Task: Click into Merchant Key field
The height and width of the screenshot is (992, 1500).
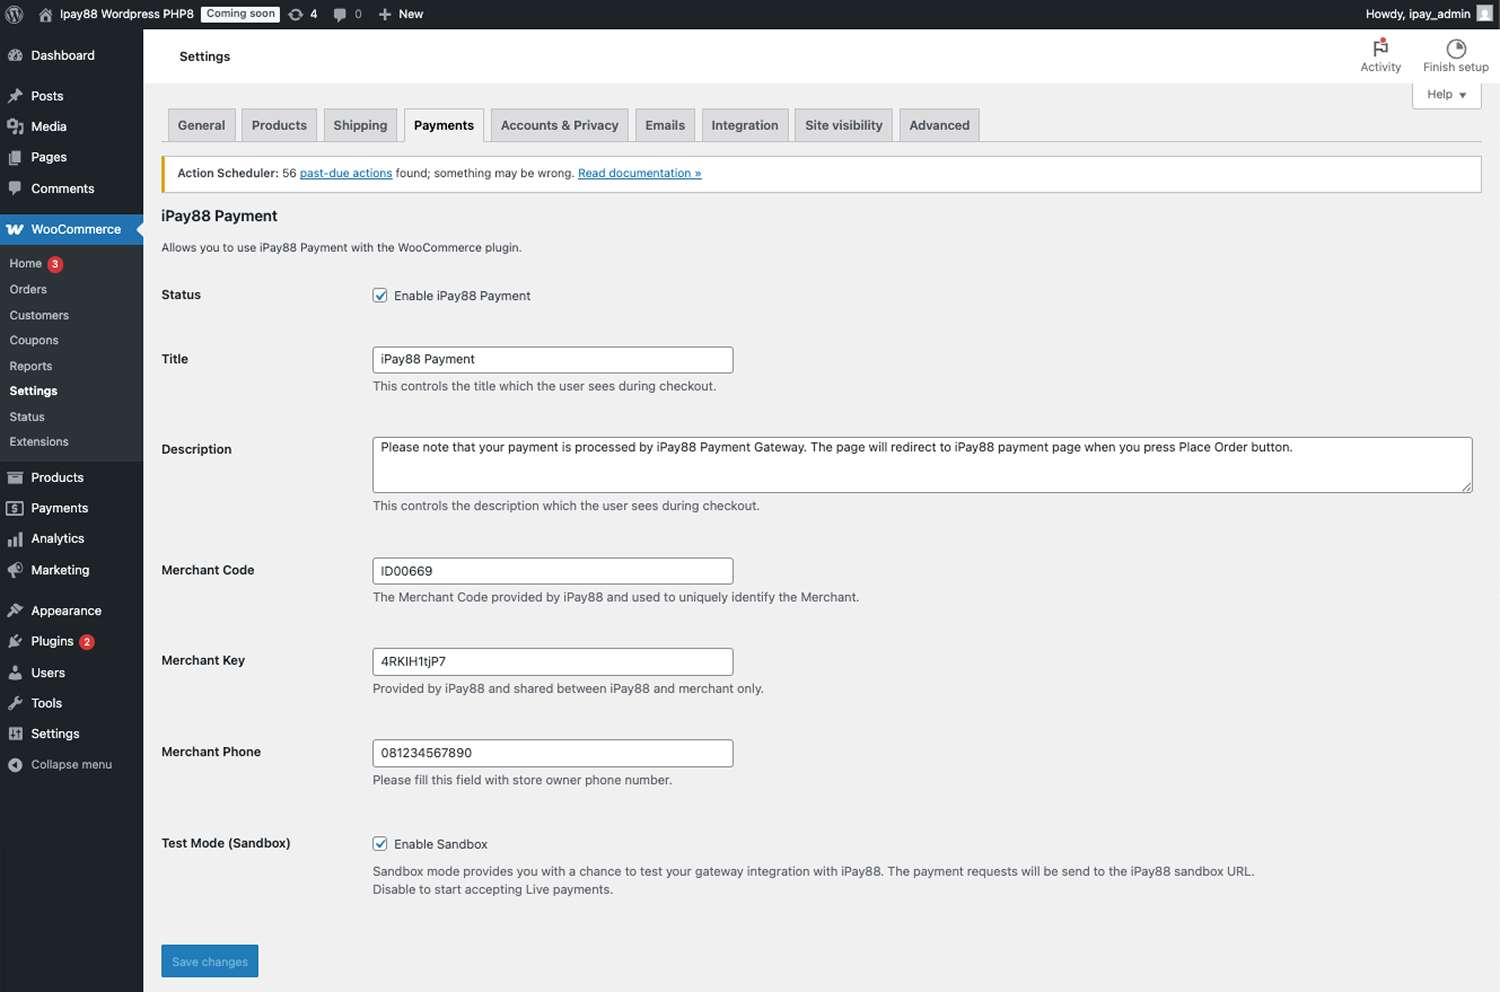Action: (552, 661)
